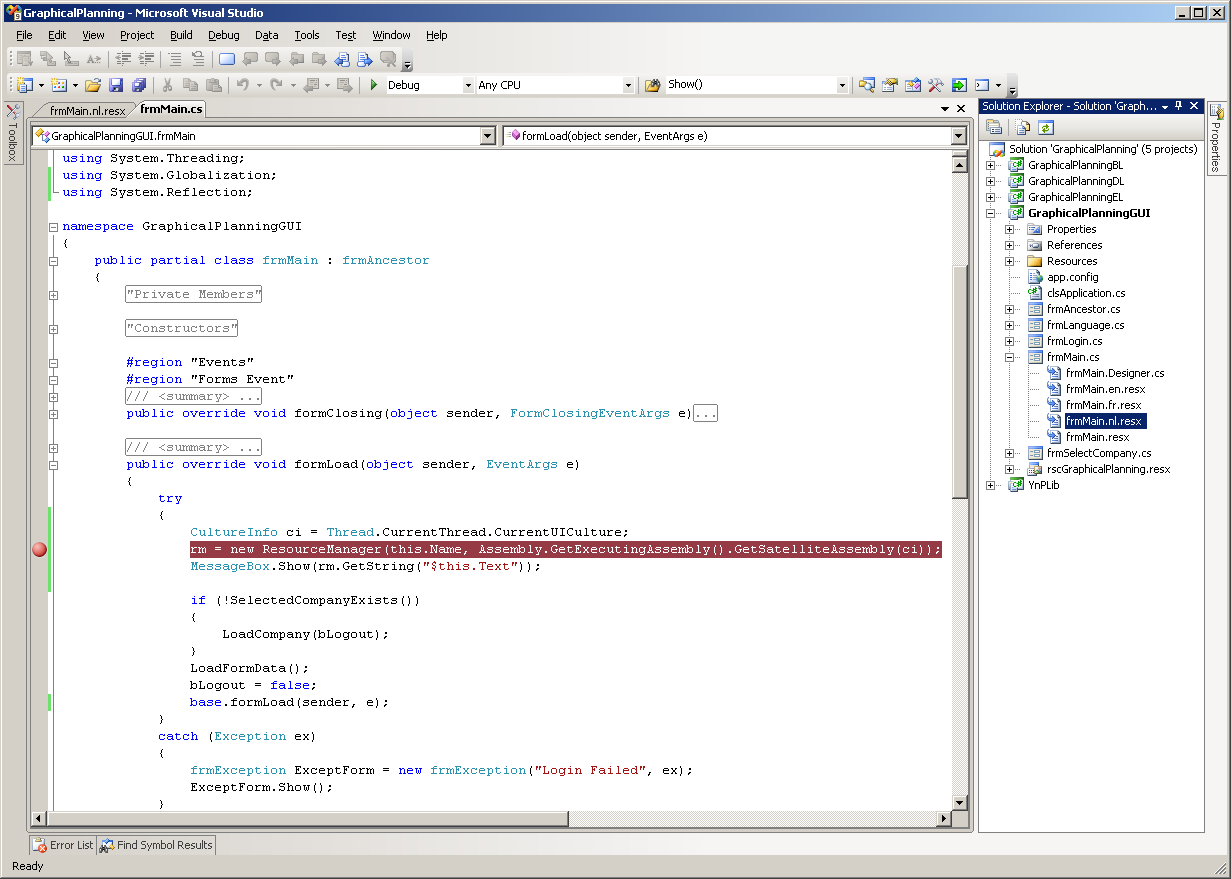Click the Refresh icon in Solution Explorer
This screenshot has width=1231, height=879.
[1045, 127]
